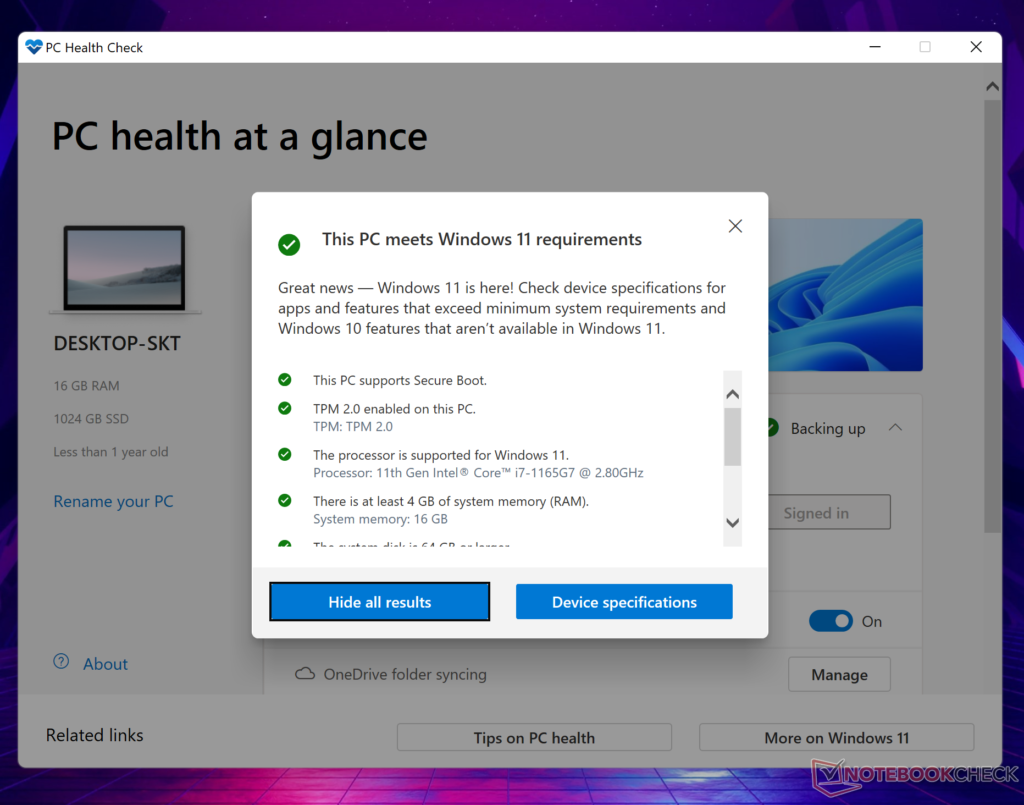Collapse the Backing up section
This screenshot has width=1024, height=805.
tap(896, 427)
